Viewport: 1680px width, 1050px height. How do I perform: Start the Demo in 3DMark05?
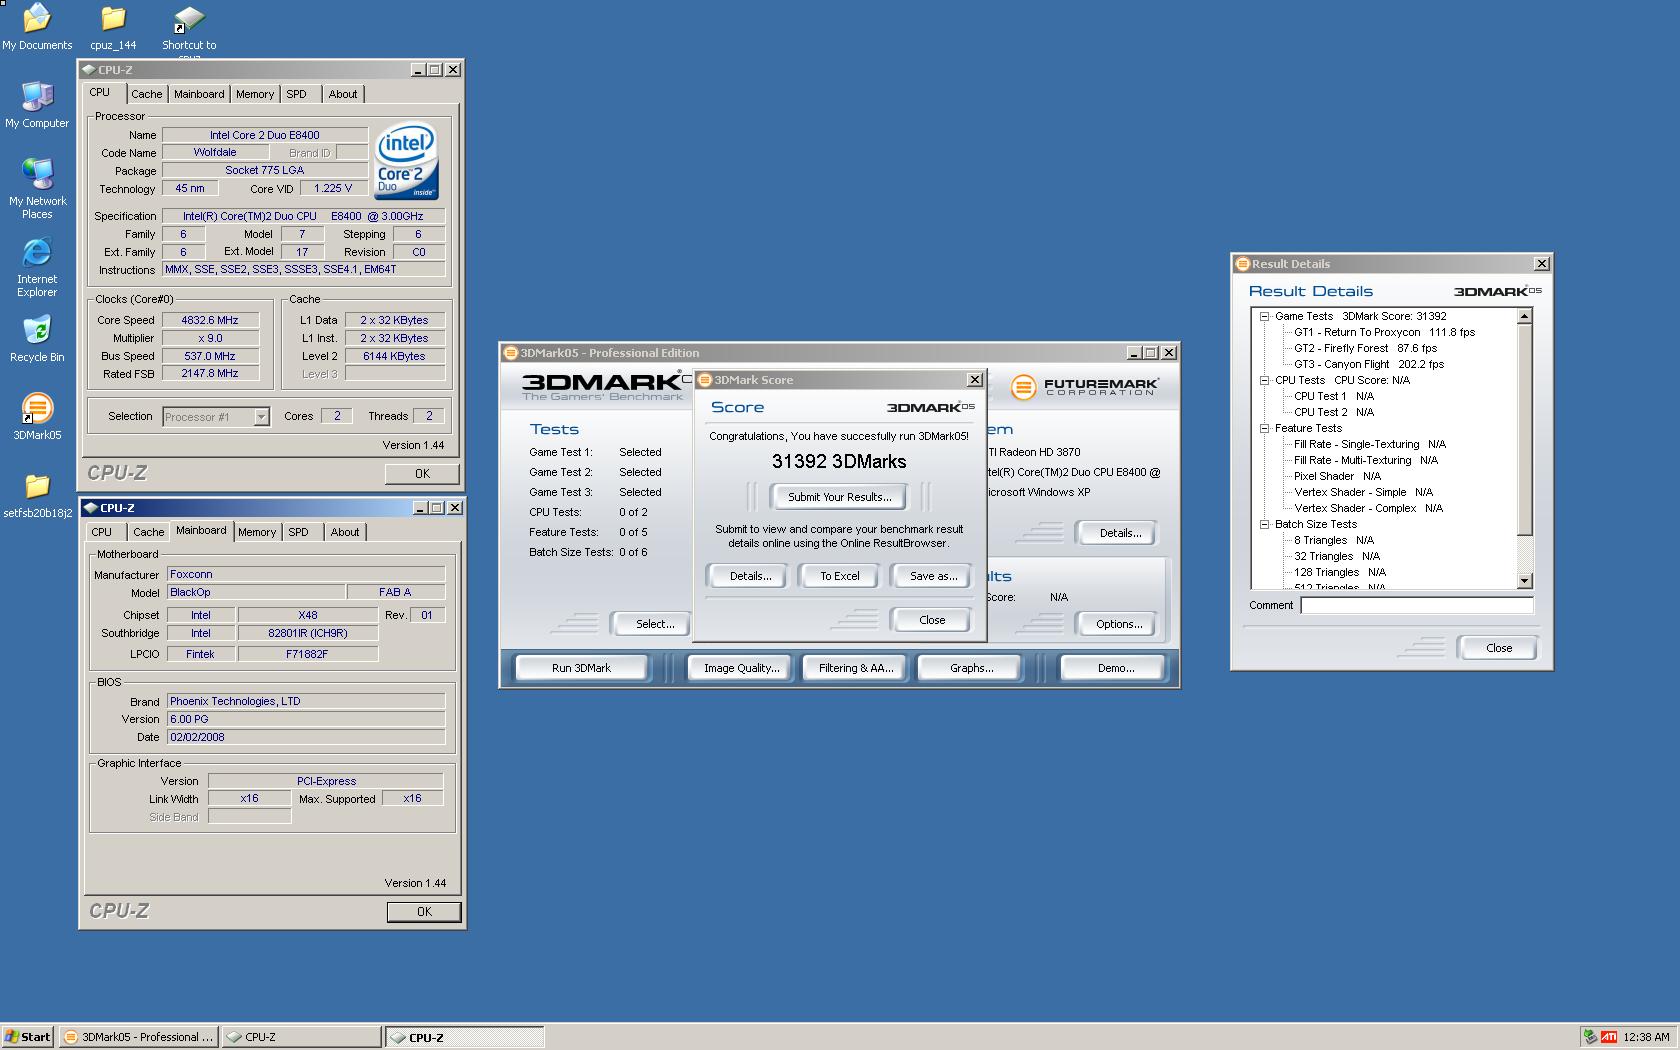pos(1115,668)
